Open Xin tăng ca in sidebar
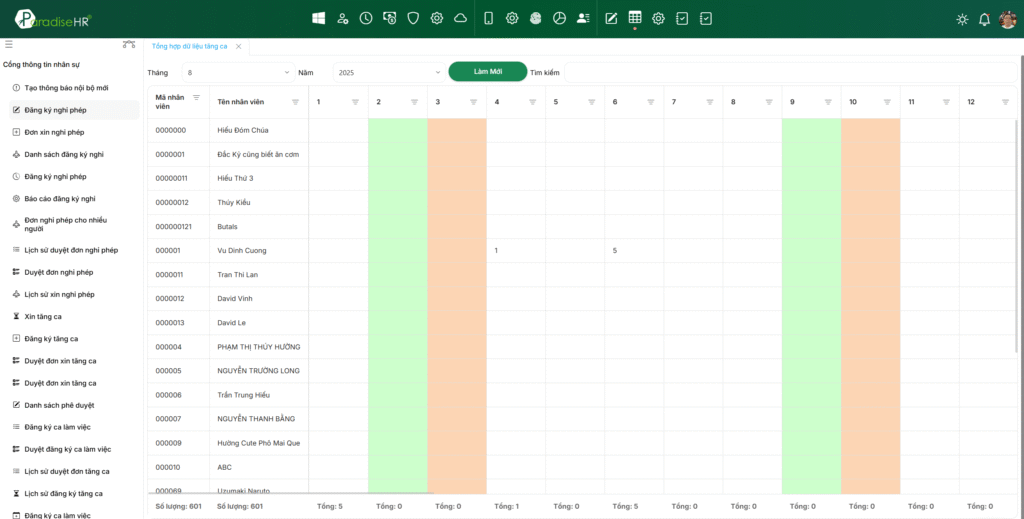1024x519 pixels. (43, 317)
